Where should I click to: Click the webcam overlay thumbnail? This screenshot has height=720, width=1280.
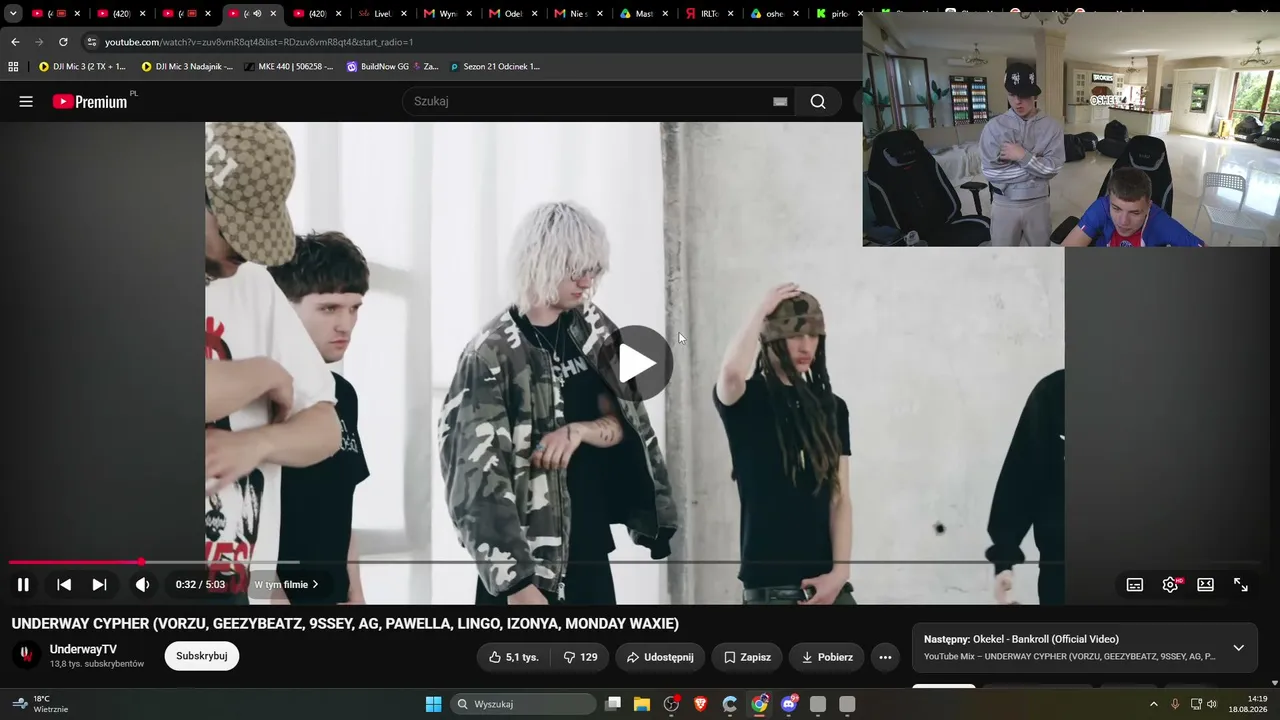point(1071,129)
